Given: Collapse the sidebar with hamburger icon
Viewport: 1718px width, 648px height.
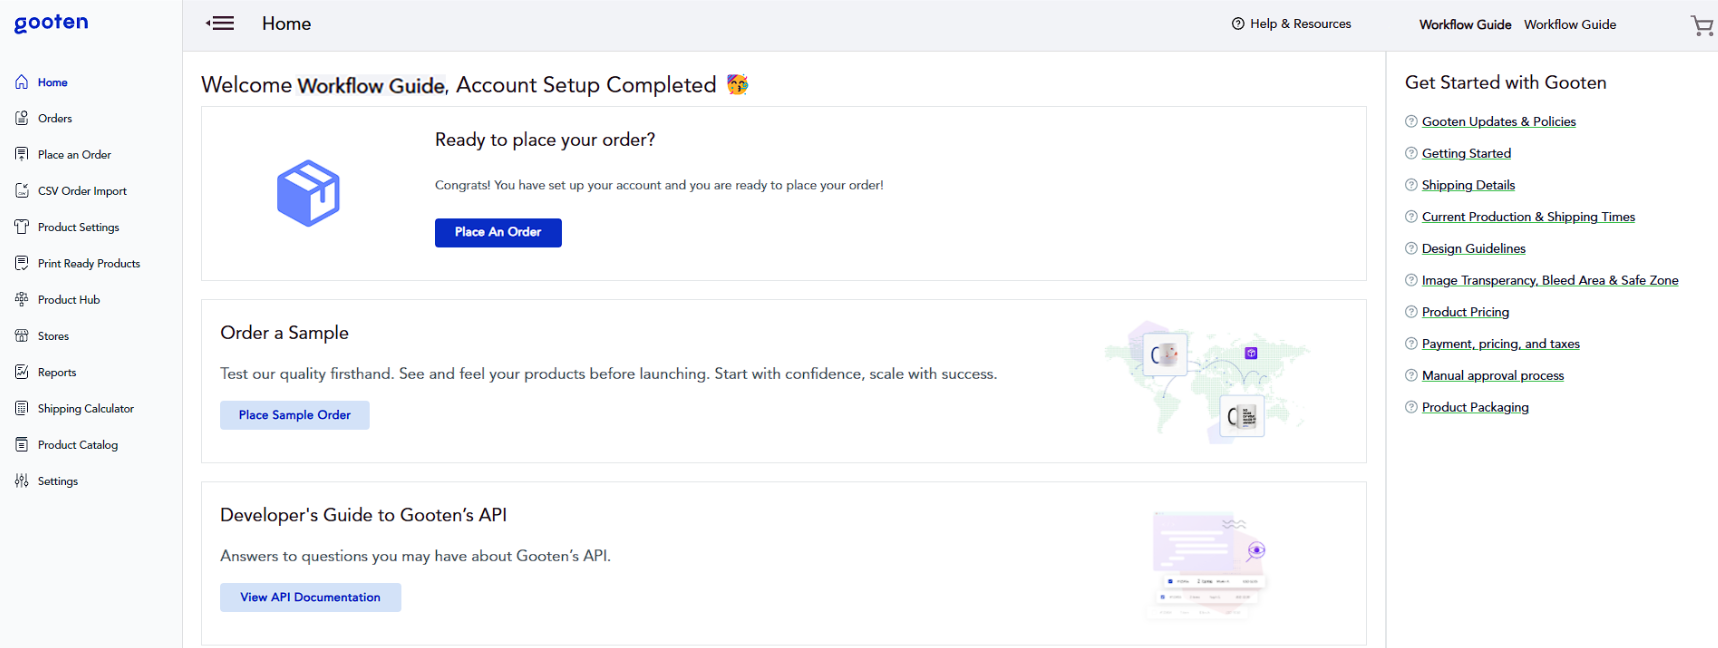Looking at the screenshot, I should (220, 23).
